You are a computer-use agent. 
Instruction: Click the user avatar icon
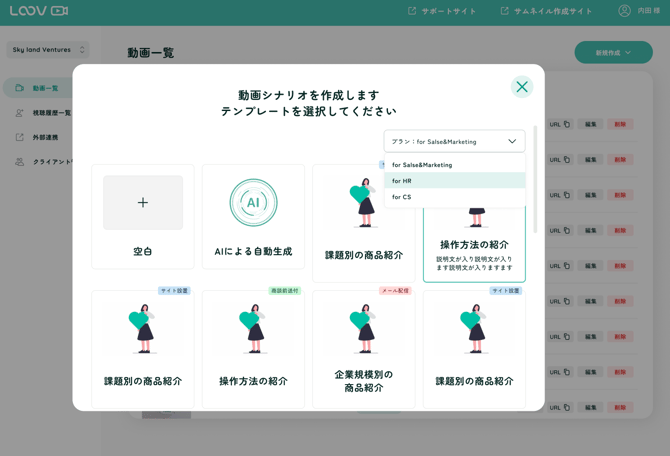point(624,11)
